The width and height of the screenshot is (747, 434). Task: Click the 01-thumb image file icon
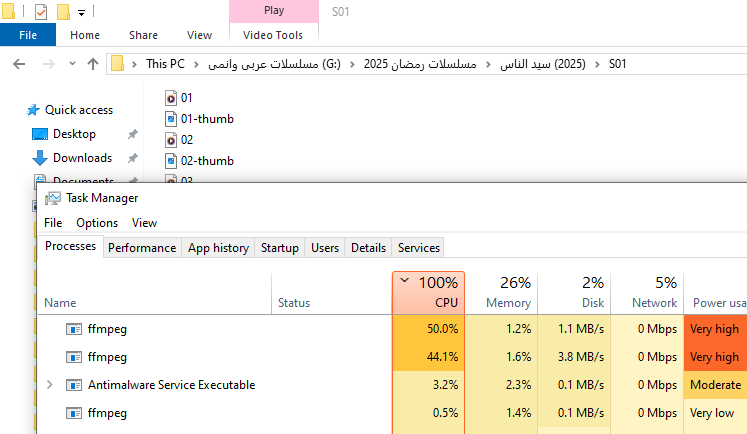point(170,119)
